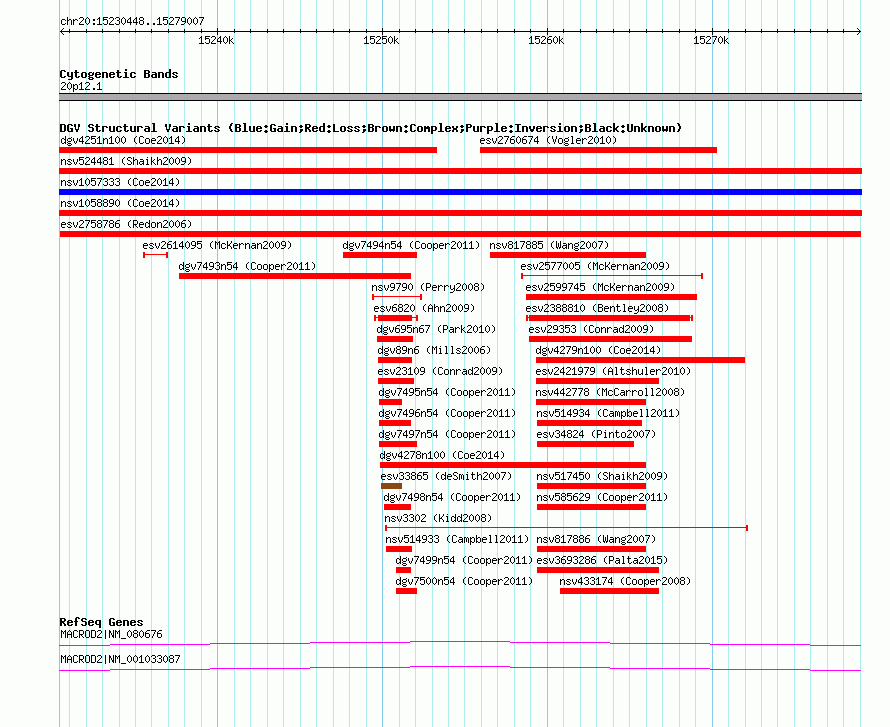Select nsv817885 (Wang2007) variant label
The height and width of the screenshot is (727, 890).
coord(549,245)
